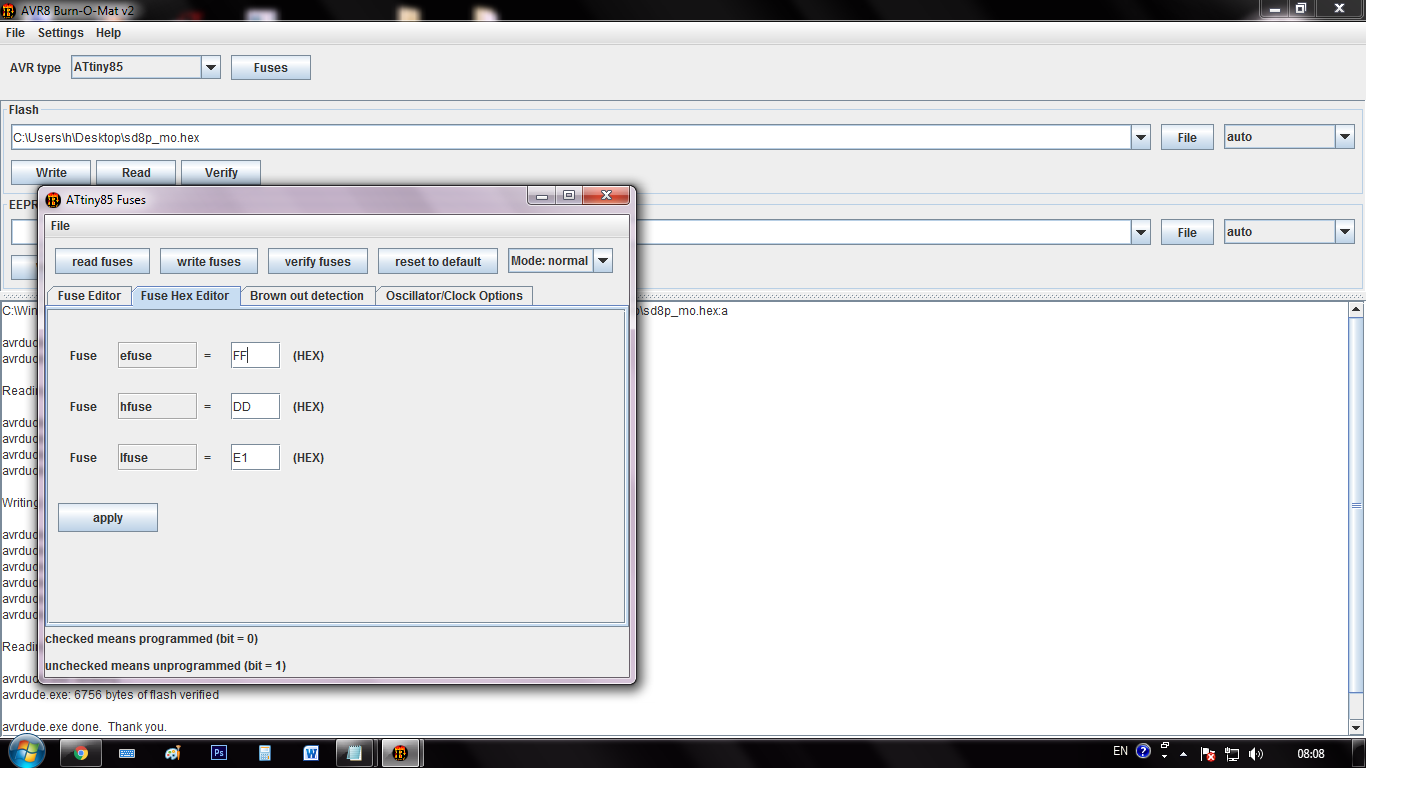
Task: Click the verify fuses button
Action: [318, 262]
